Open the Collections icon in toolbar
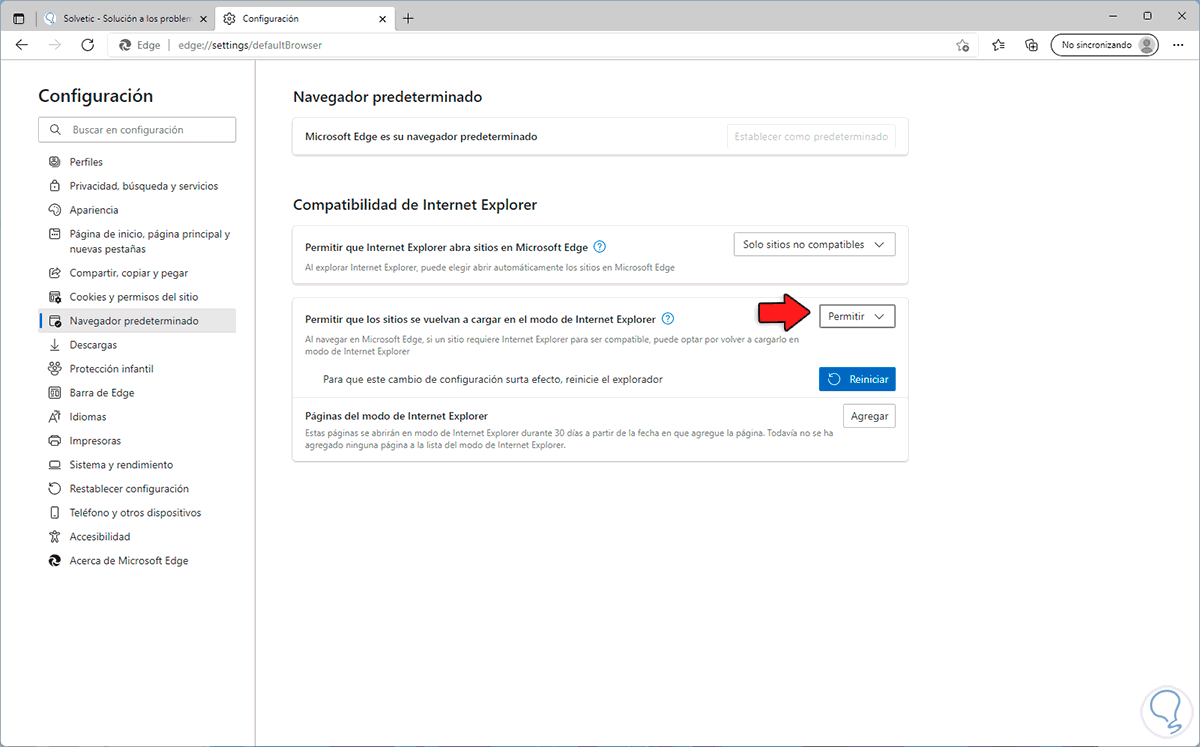Image resolution: width=1200 pixels, height=747 pixels. pos(1032,45)
